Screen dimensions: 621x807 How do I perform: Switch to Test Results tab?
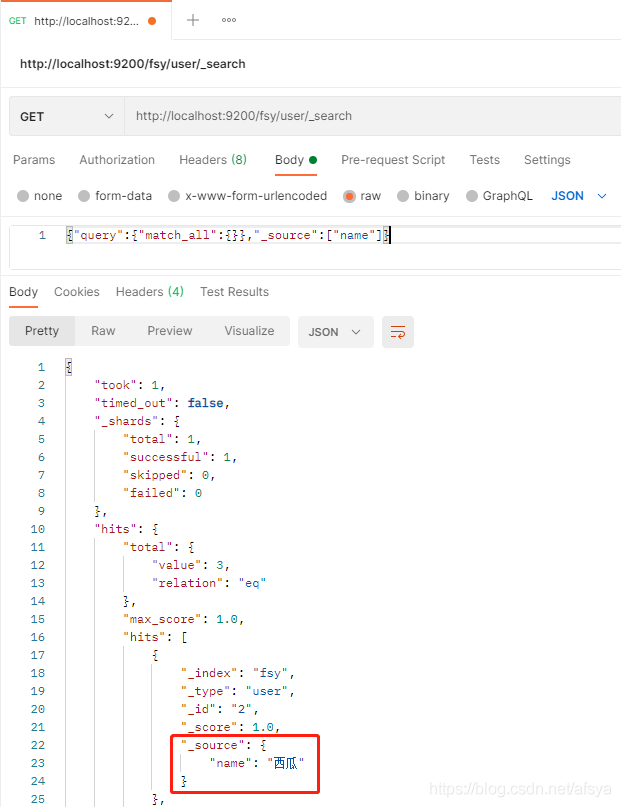234,292
